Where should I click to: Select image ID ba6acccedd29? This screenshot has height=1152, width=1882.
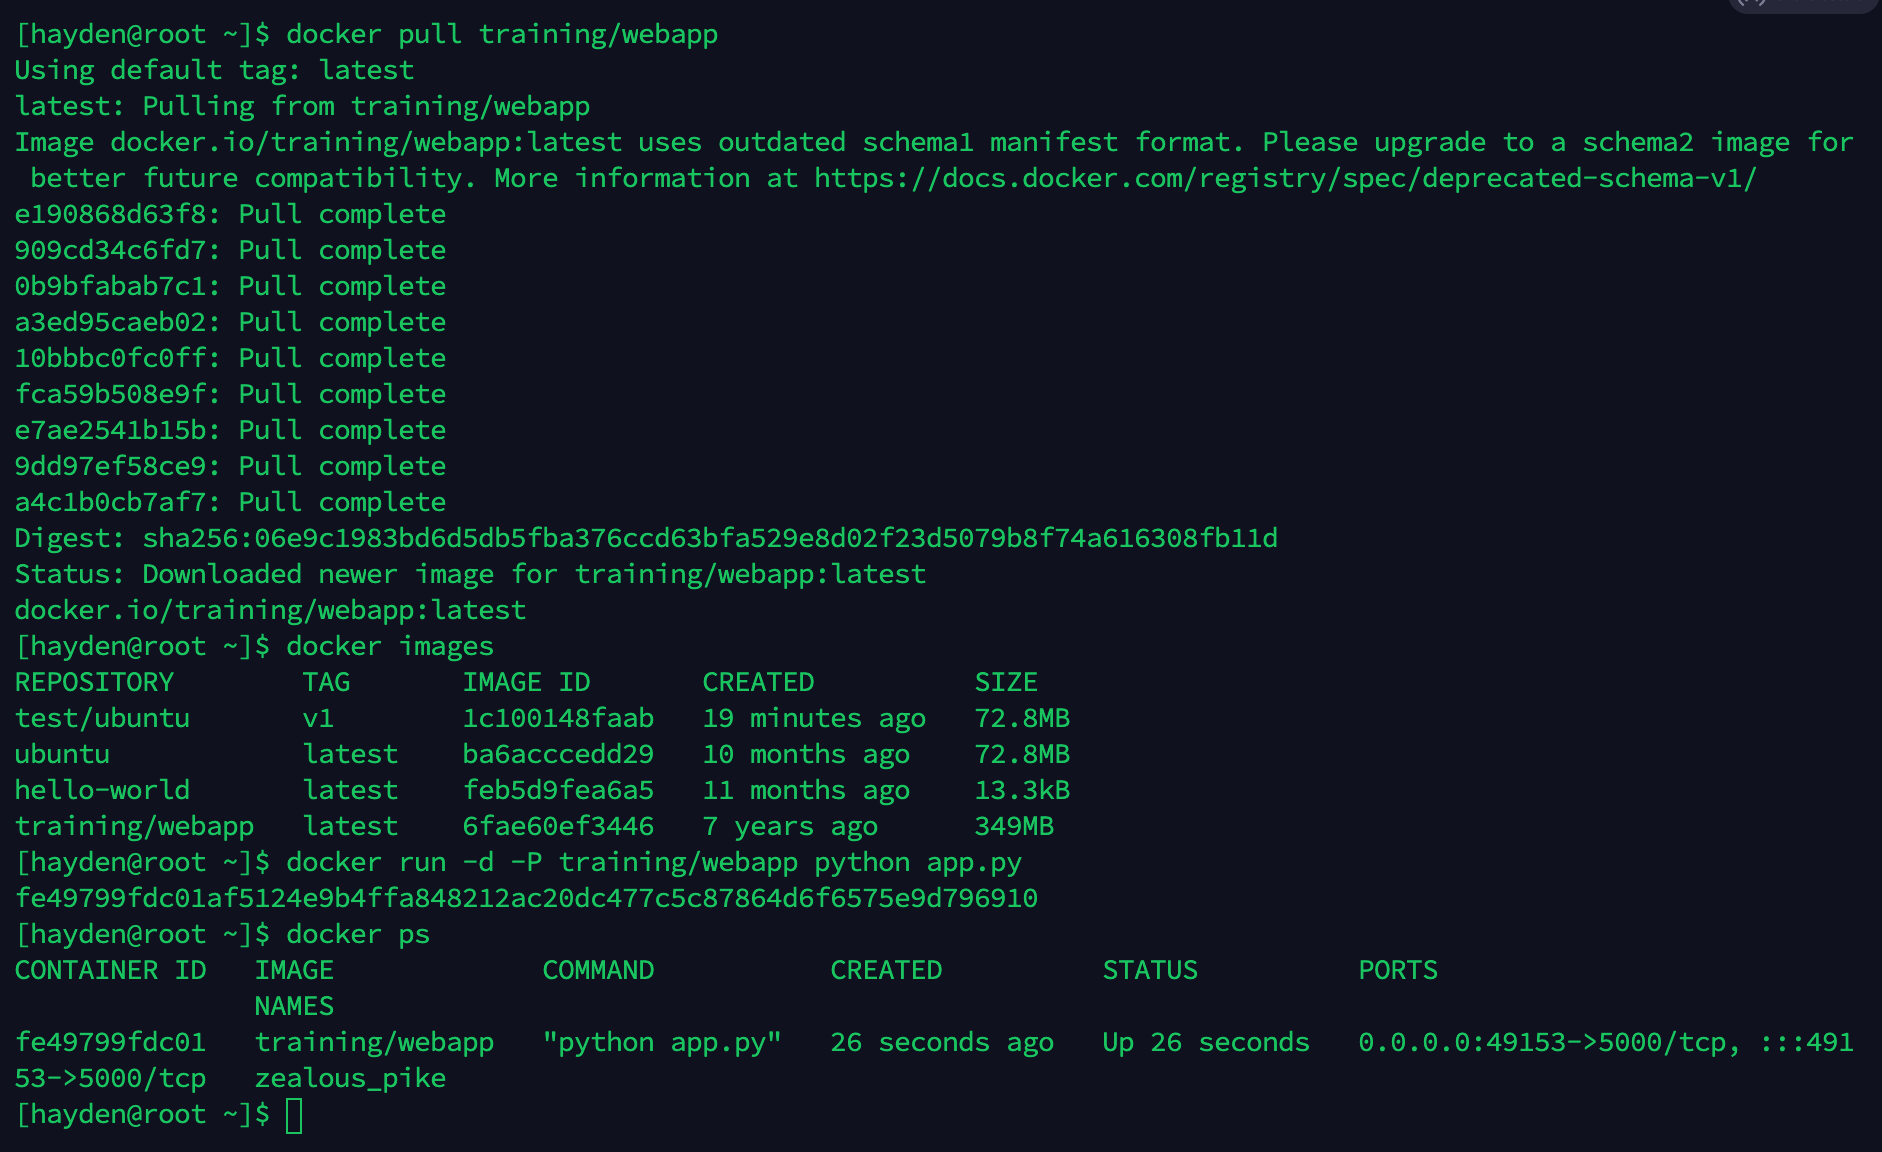[558, 755]
